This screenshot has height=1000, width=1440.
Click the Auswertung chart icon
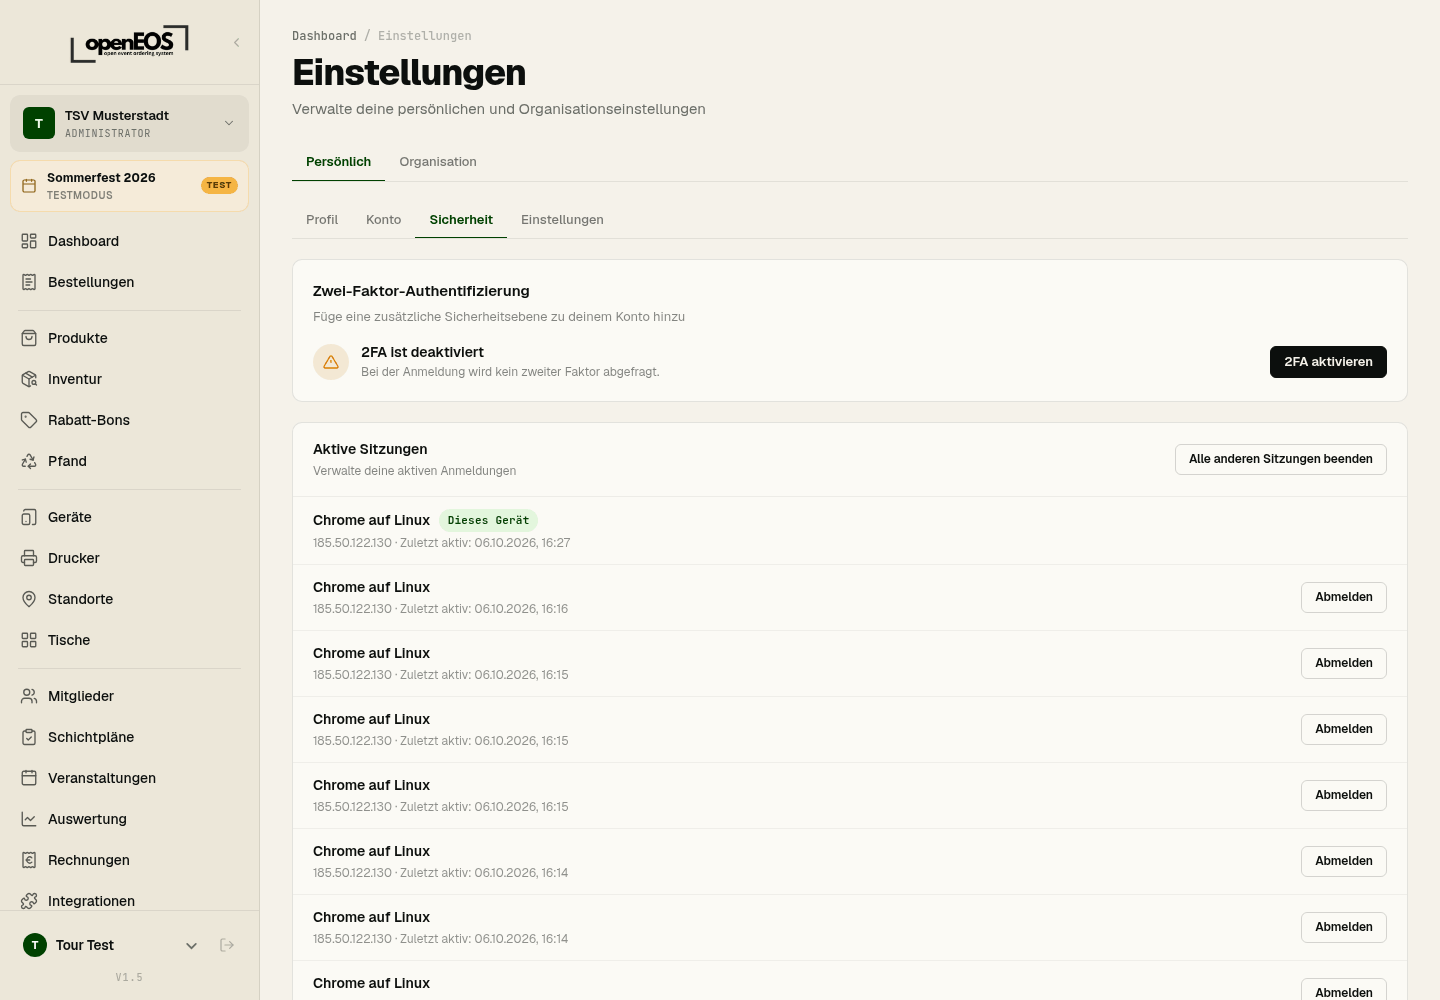[29, 819]
